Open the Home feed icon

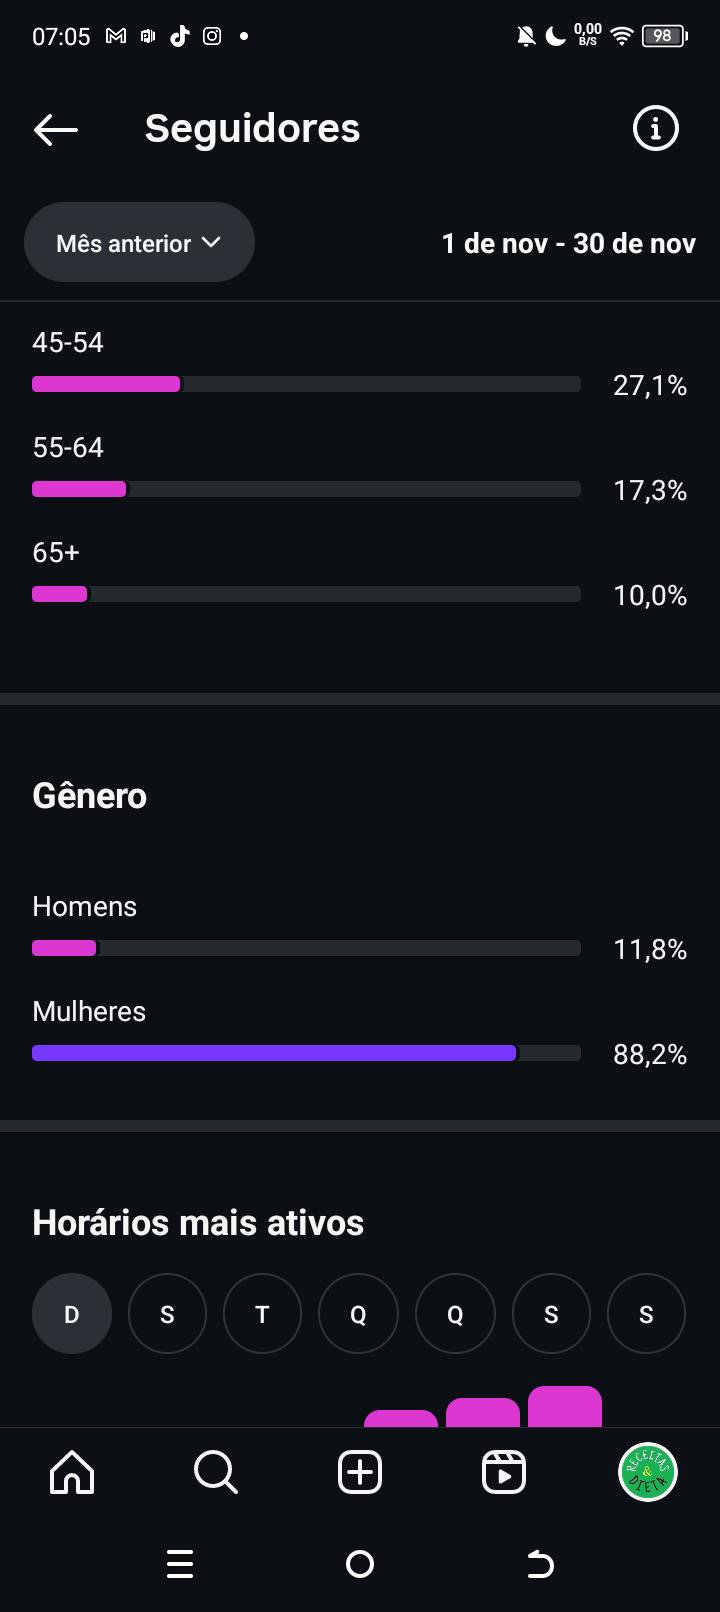click(72, 1472)
